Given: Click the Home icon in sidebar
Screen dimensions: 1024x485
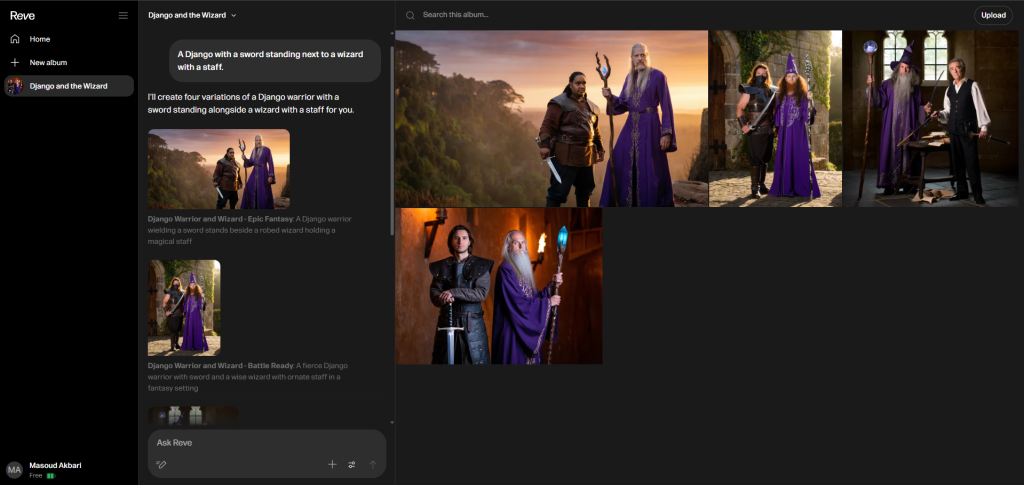Looking at the screenshot, I should click(x=15, y=39).
